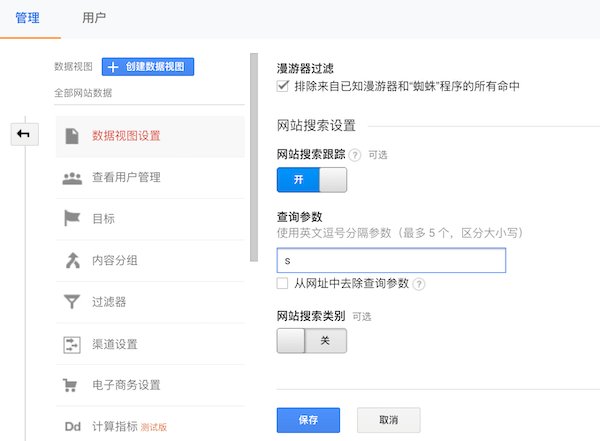Click the channel settings icon beside 渠道设置
Viewport: 600px width, 441px height.
72,345
